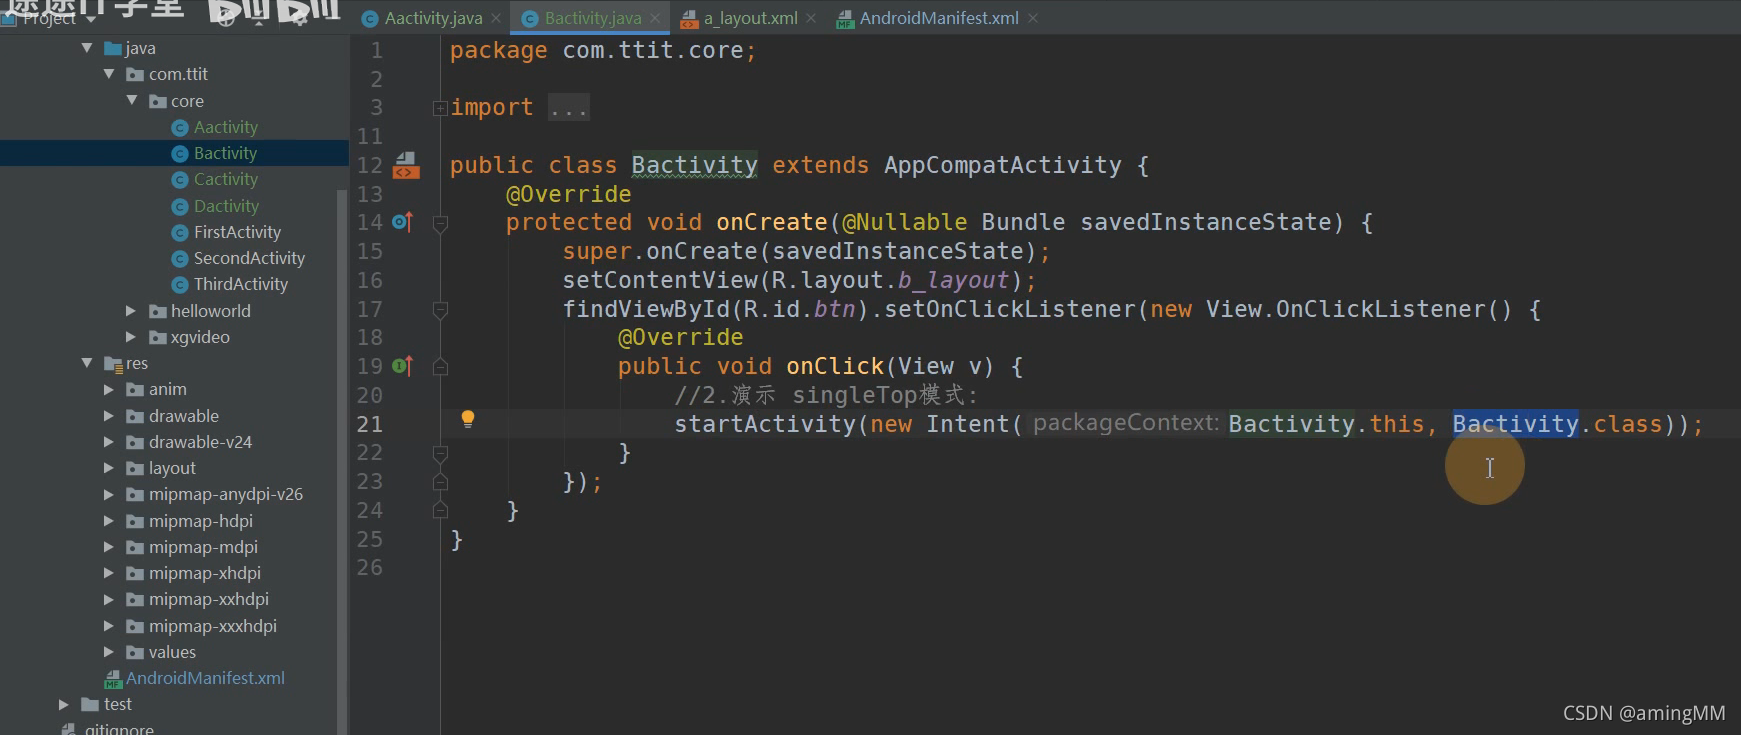Click the project tree vertical scrollbar
This screenshot has width=1741, height=735.
[342, 460]
